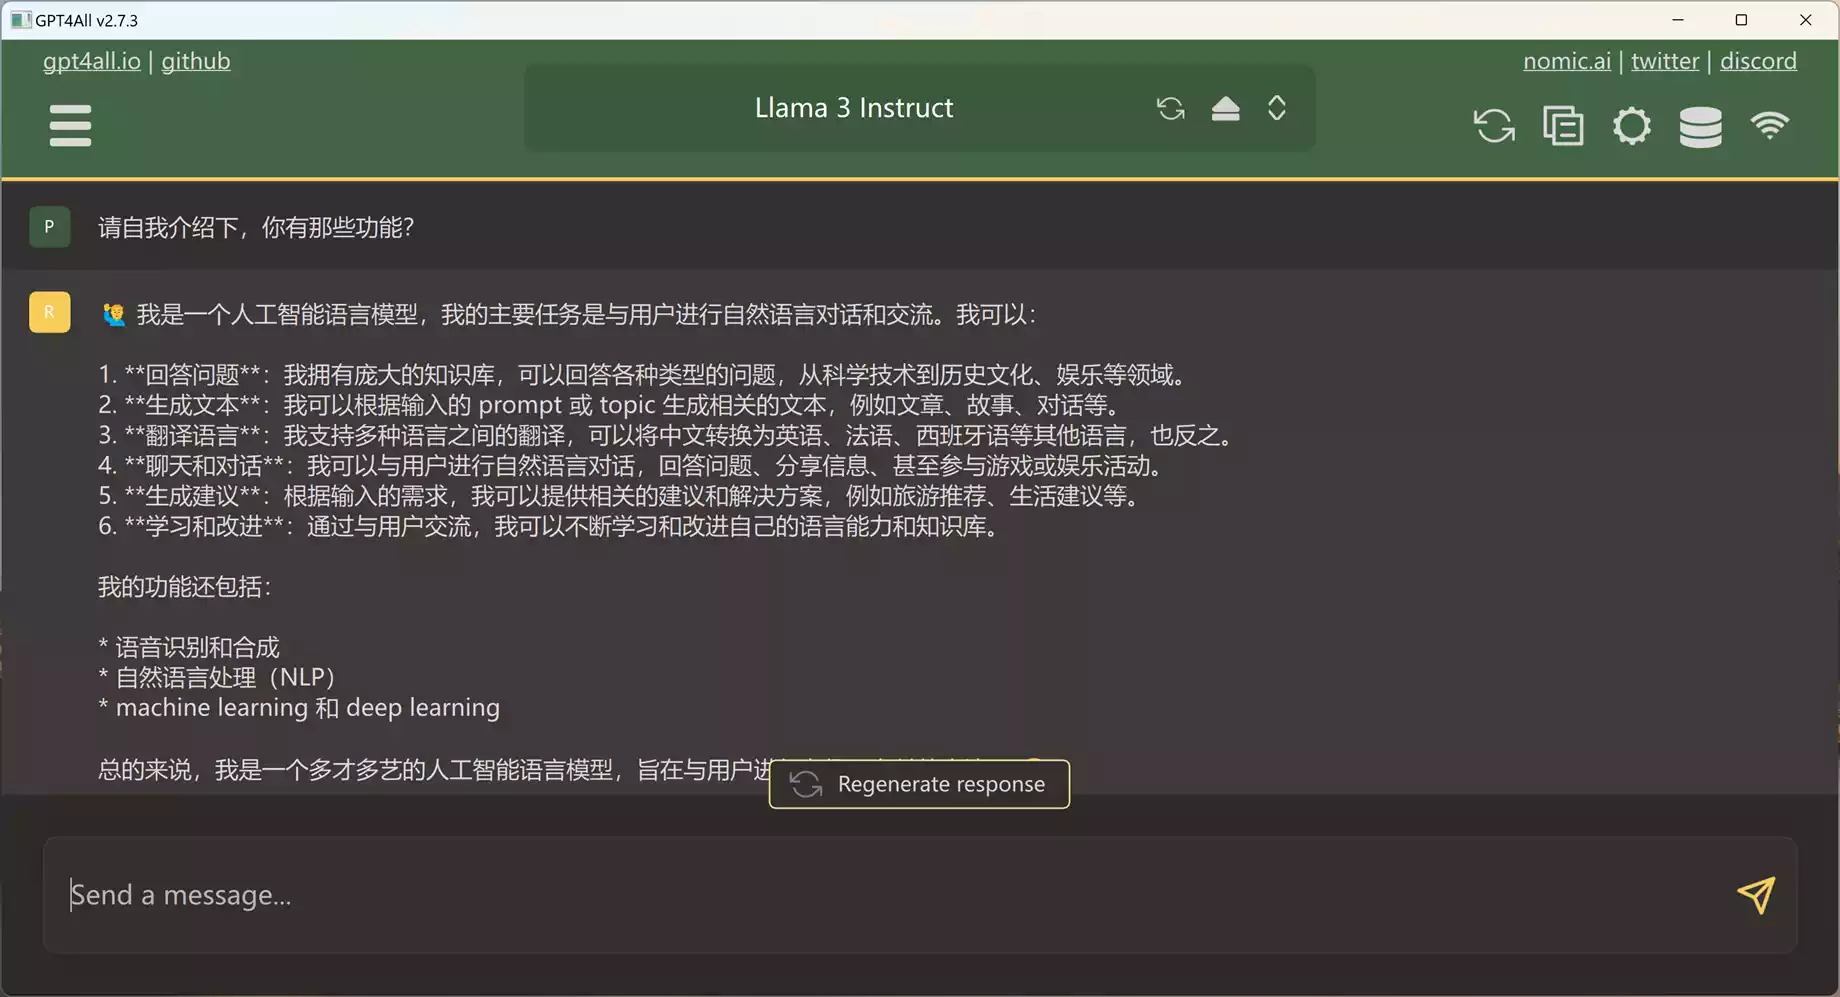Viewport: 1840px width, 997px height.
Task: Toggle the network server wifi icon
Action: [x=1769, y=126]
